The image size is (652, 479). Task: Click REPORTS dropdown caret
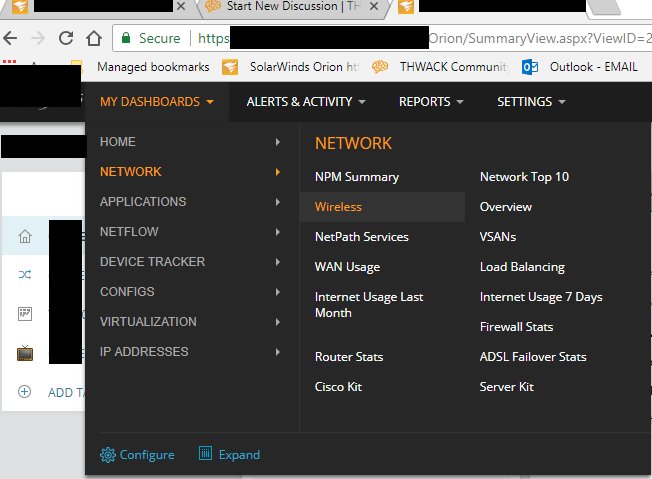(459, 102)
